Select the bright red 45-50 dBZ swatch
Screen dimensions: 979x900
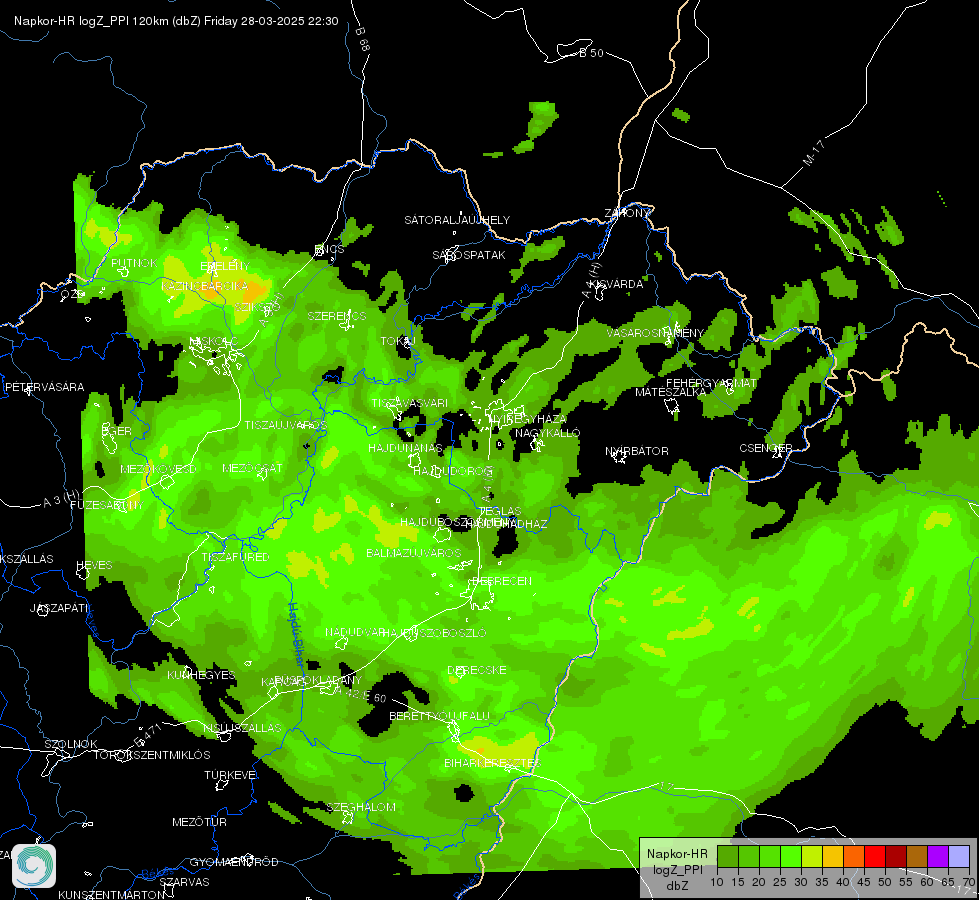tap(875, 857)
